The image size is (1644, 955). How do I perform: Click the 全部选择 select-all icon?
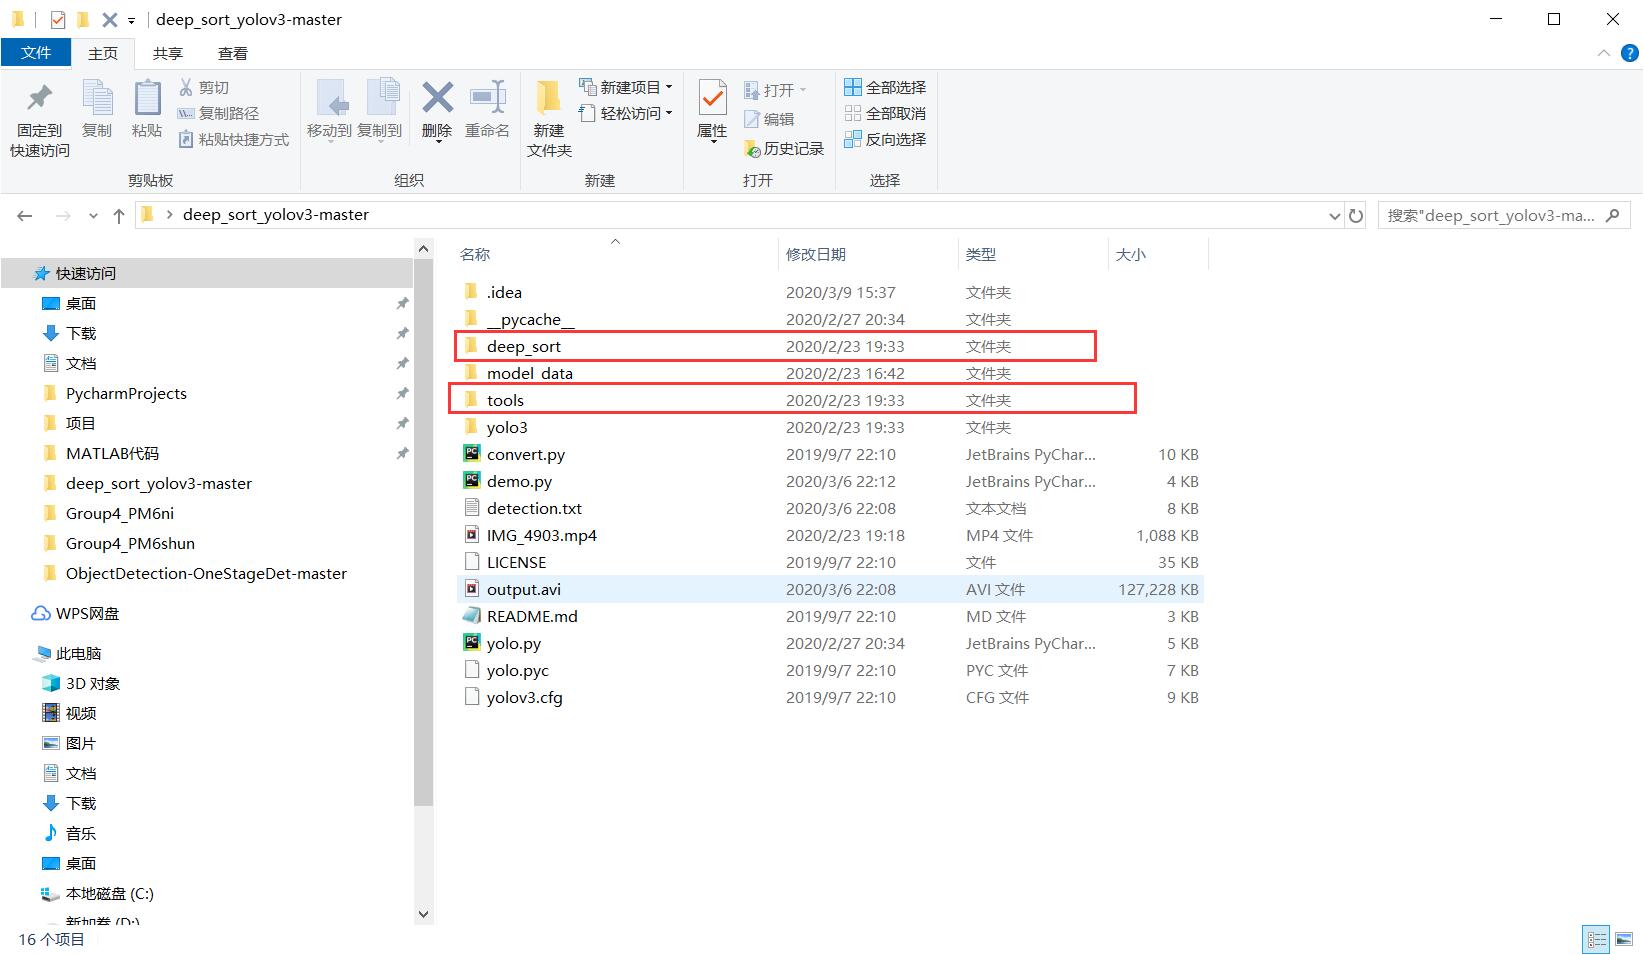885,87
